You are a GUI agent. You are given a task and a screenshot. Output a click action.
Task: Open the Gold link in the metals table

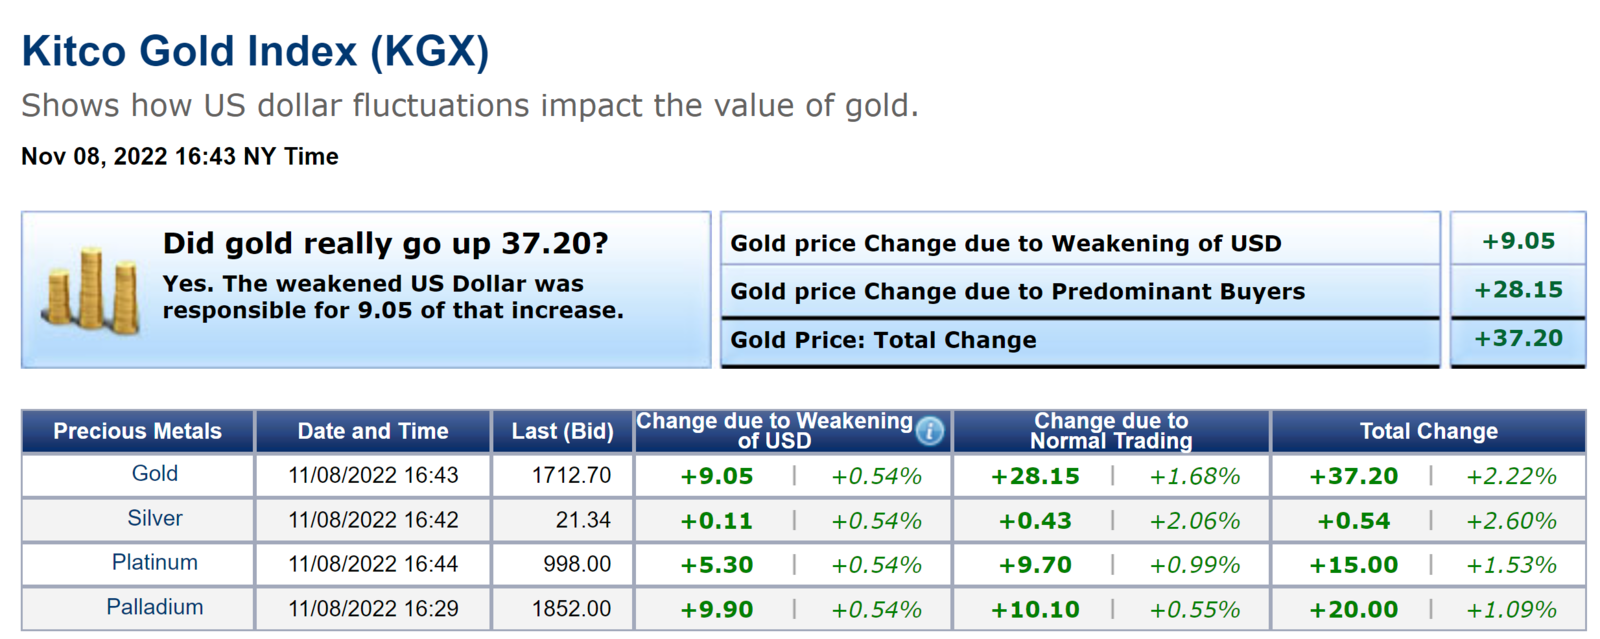pos(155,474)
